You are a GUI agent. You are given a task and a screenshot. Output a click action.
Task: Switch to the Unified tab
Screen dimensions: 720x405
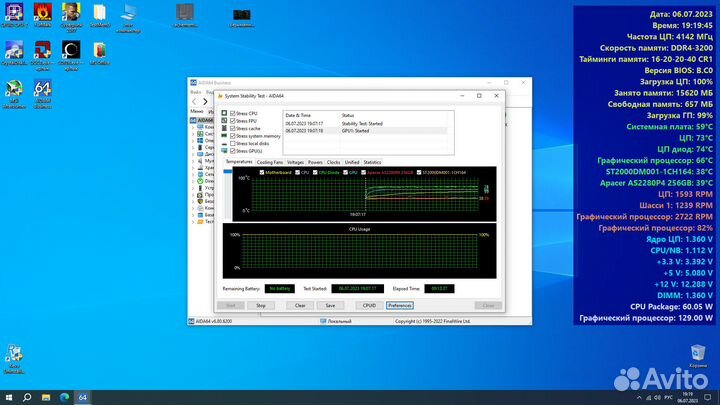point(352,162)
